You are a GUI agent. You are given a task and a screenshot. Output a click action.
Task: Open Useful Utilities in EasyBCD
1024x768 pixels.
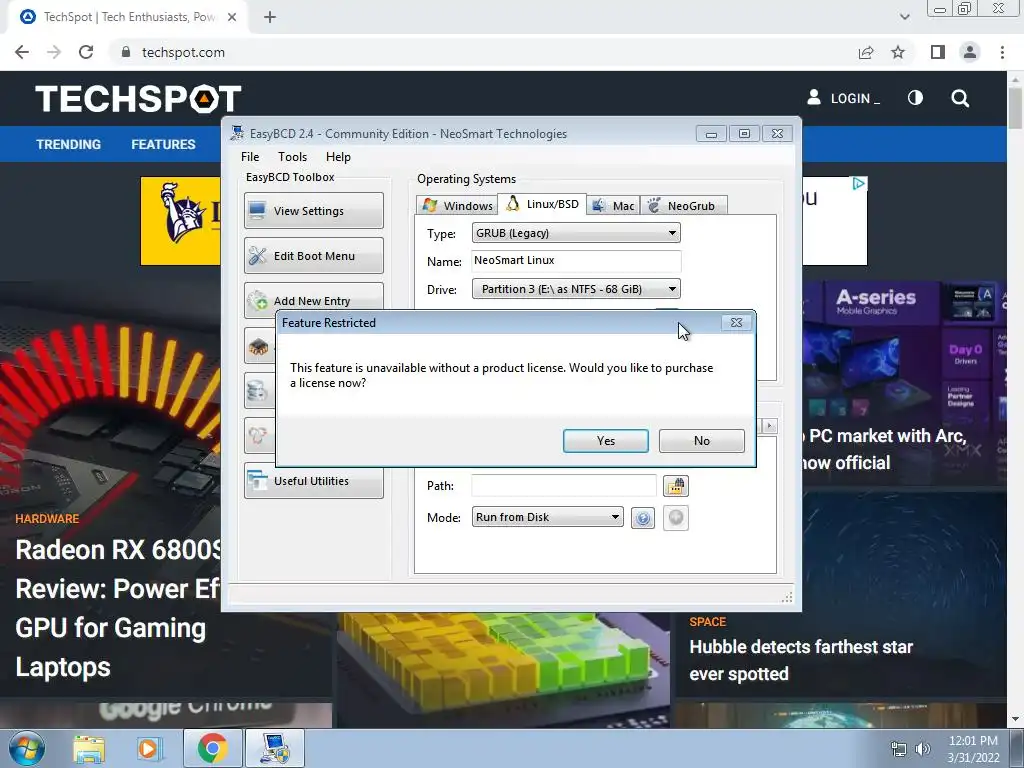[x=313, y=481]
